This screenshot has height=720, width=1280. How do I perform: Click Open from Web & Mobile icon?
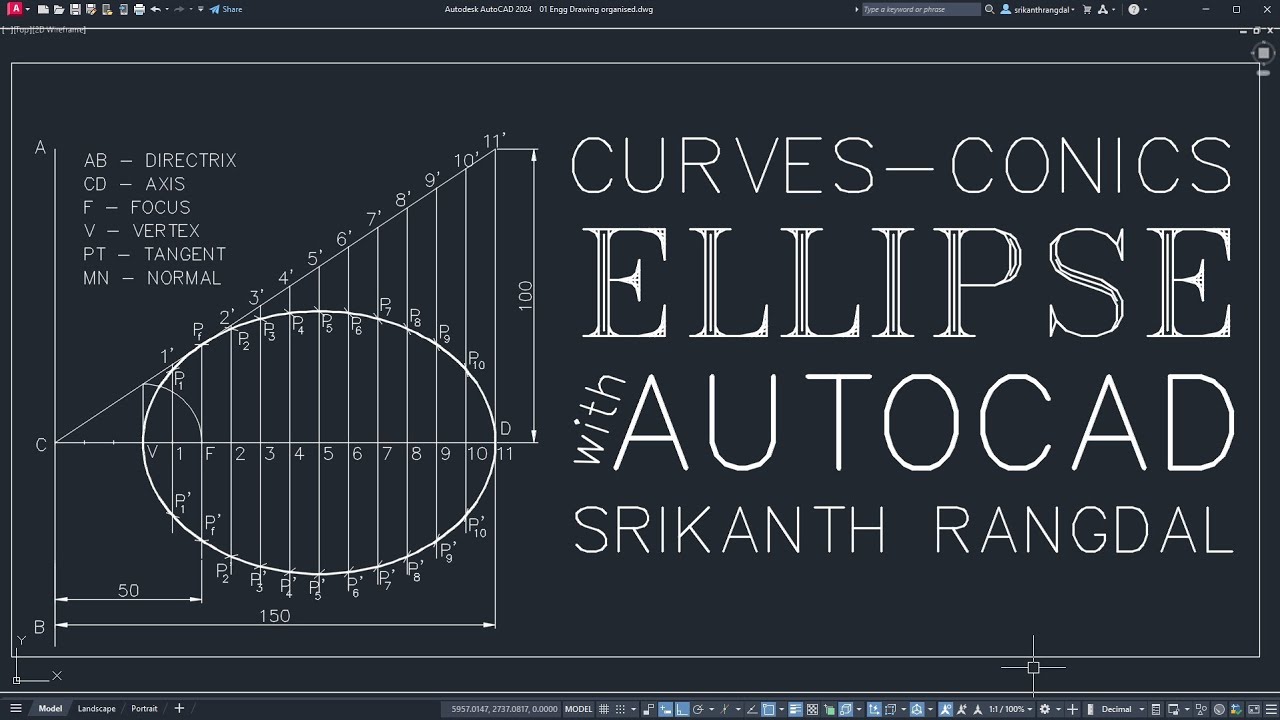107,9
